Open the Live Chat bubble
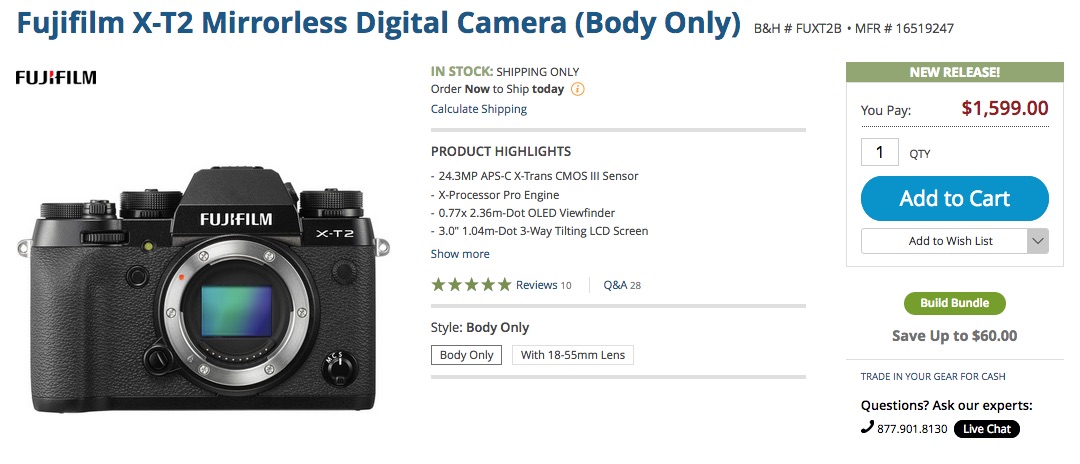Viewport: 1080px width, 464px height. pos(986,429)
